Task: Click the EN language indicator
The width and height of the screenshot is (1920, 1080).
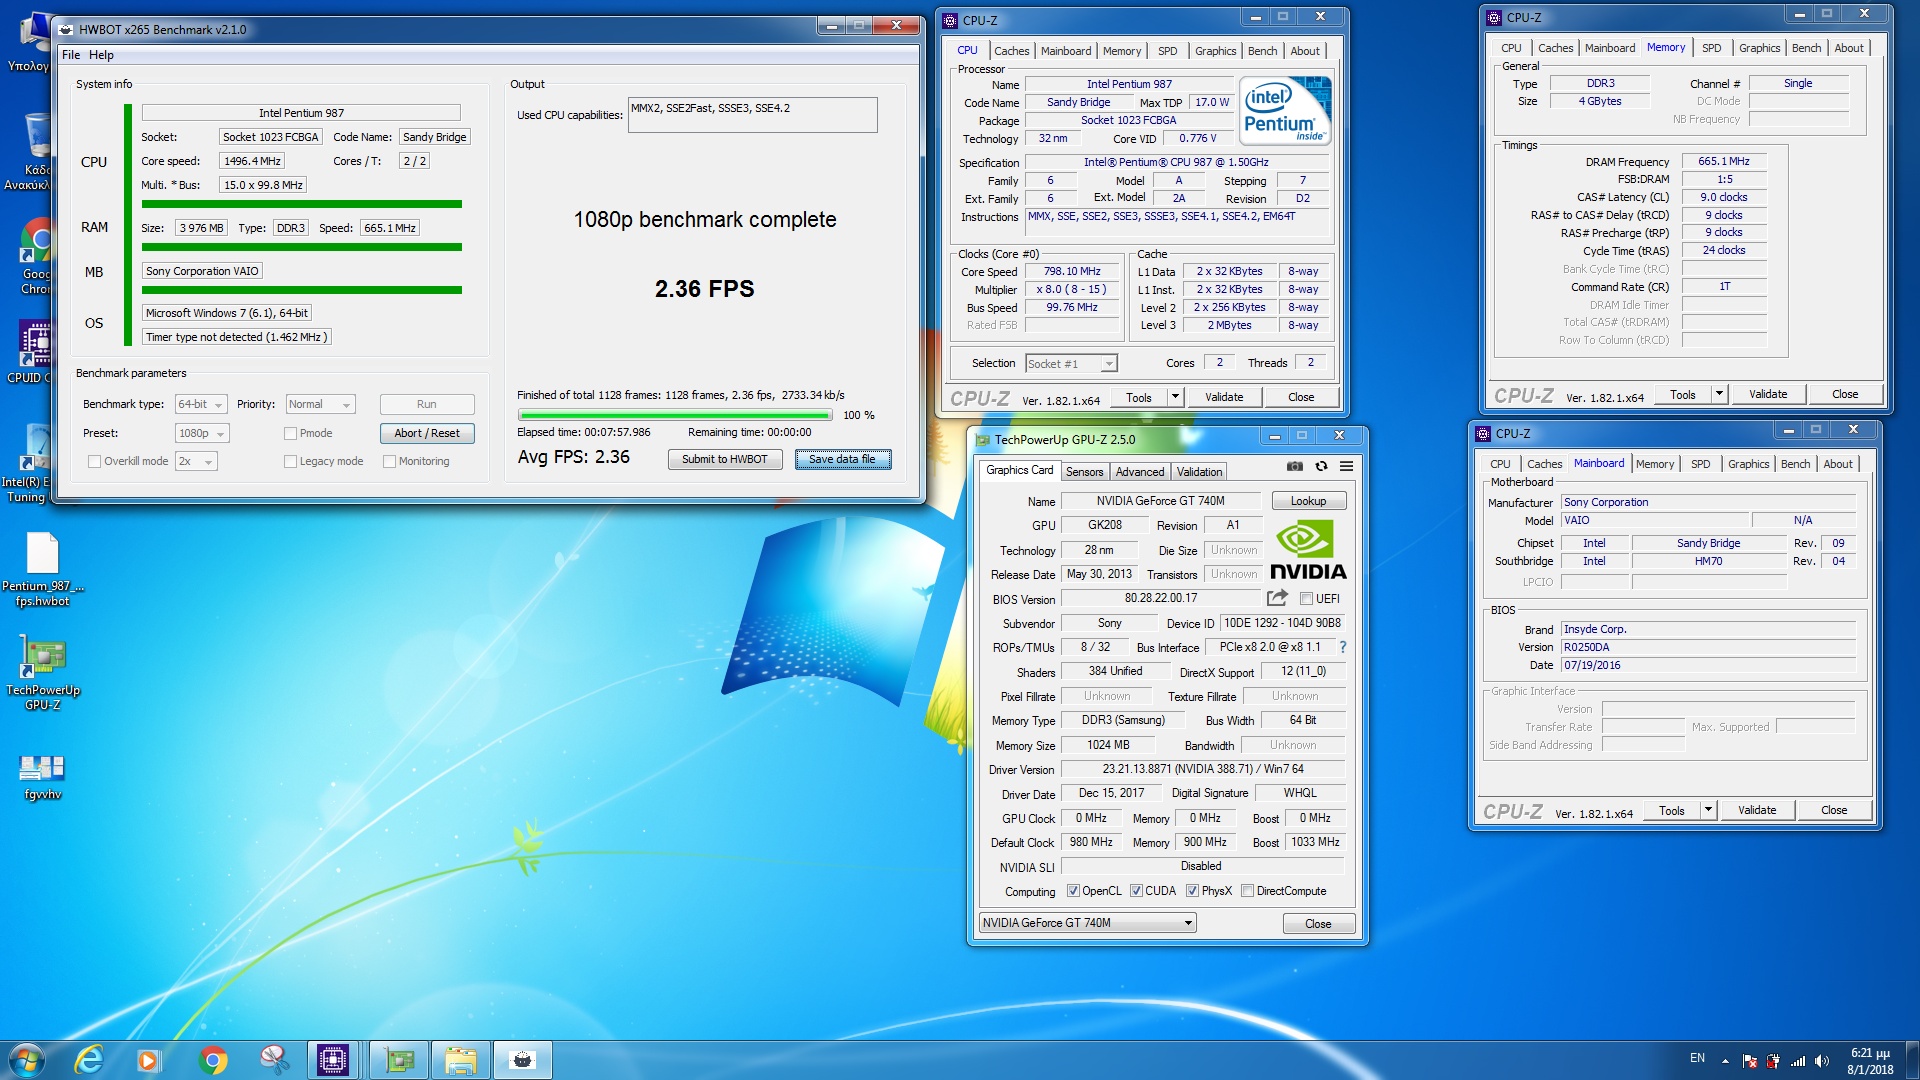Action: pos(1697,1058)
